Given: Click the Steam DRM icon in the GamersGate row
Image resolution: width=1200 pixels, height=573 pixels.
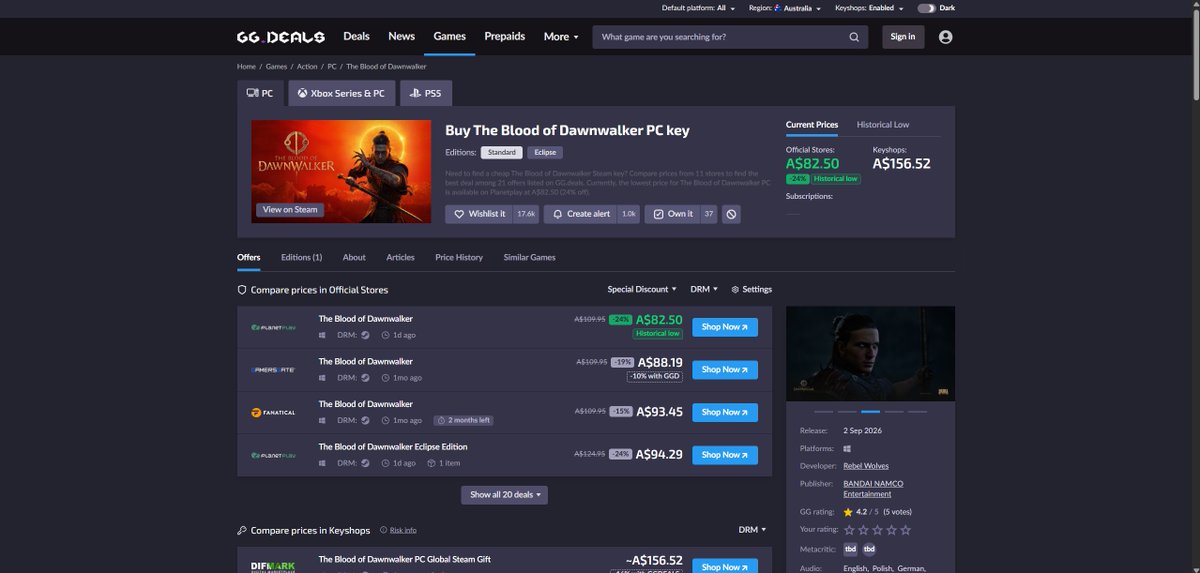Looking at the screenshot, I should (x=365, y=378).
